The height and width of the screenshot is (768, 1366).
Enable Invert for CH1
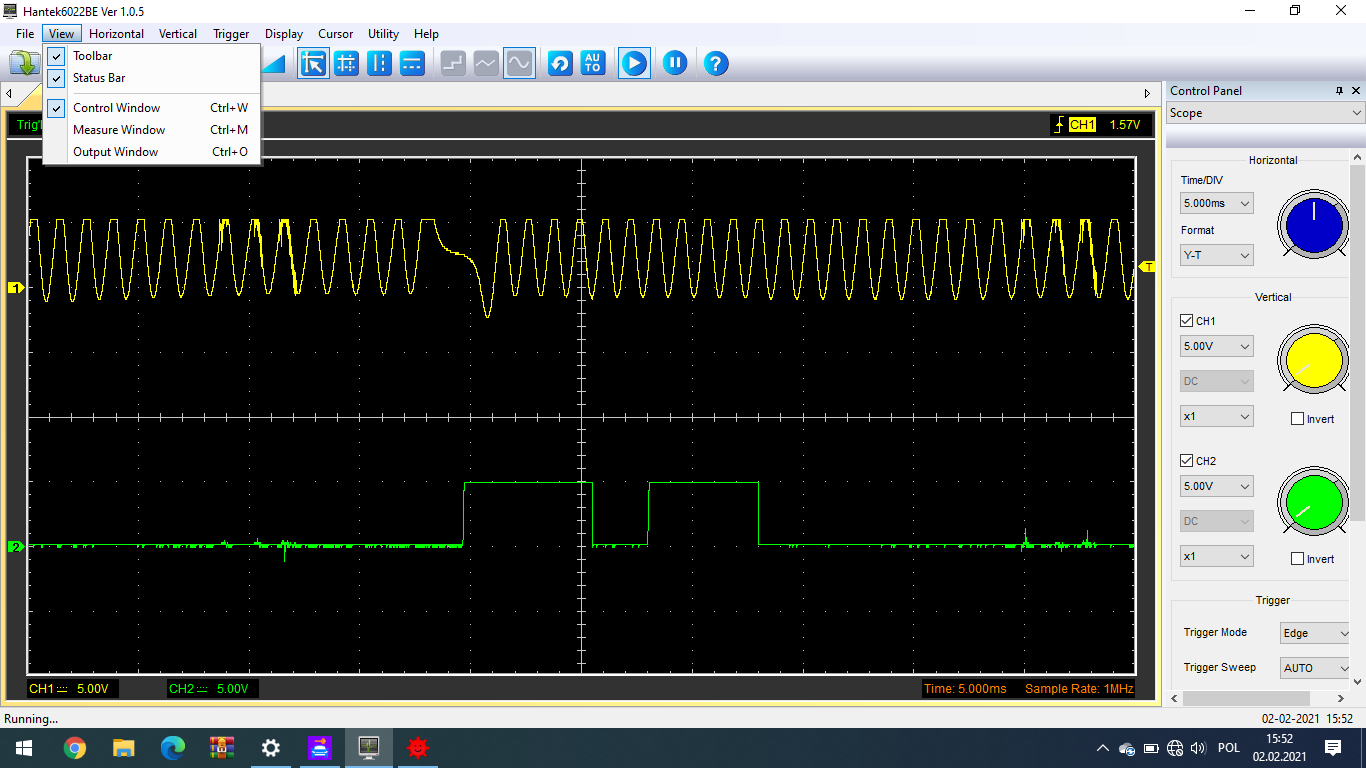(1298, 419)
